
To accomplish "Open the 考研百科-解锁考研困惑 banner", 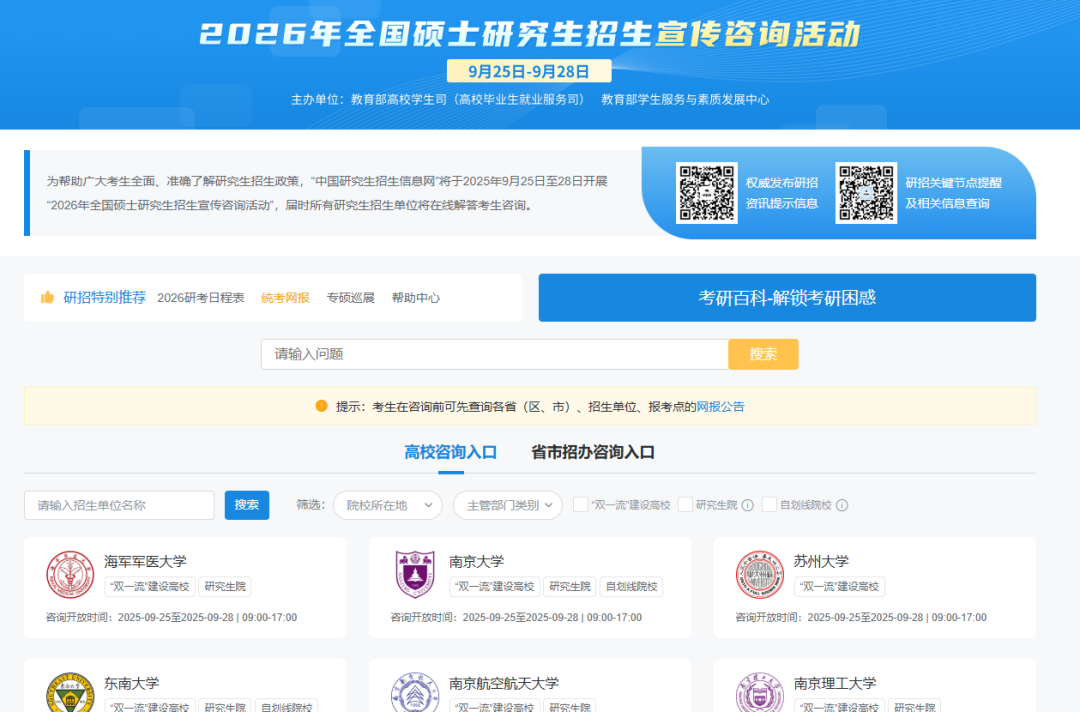I will coord(787,298).
